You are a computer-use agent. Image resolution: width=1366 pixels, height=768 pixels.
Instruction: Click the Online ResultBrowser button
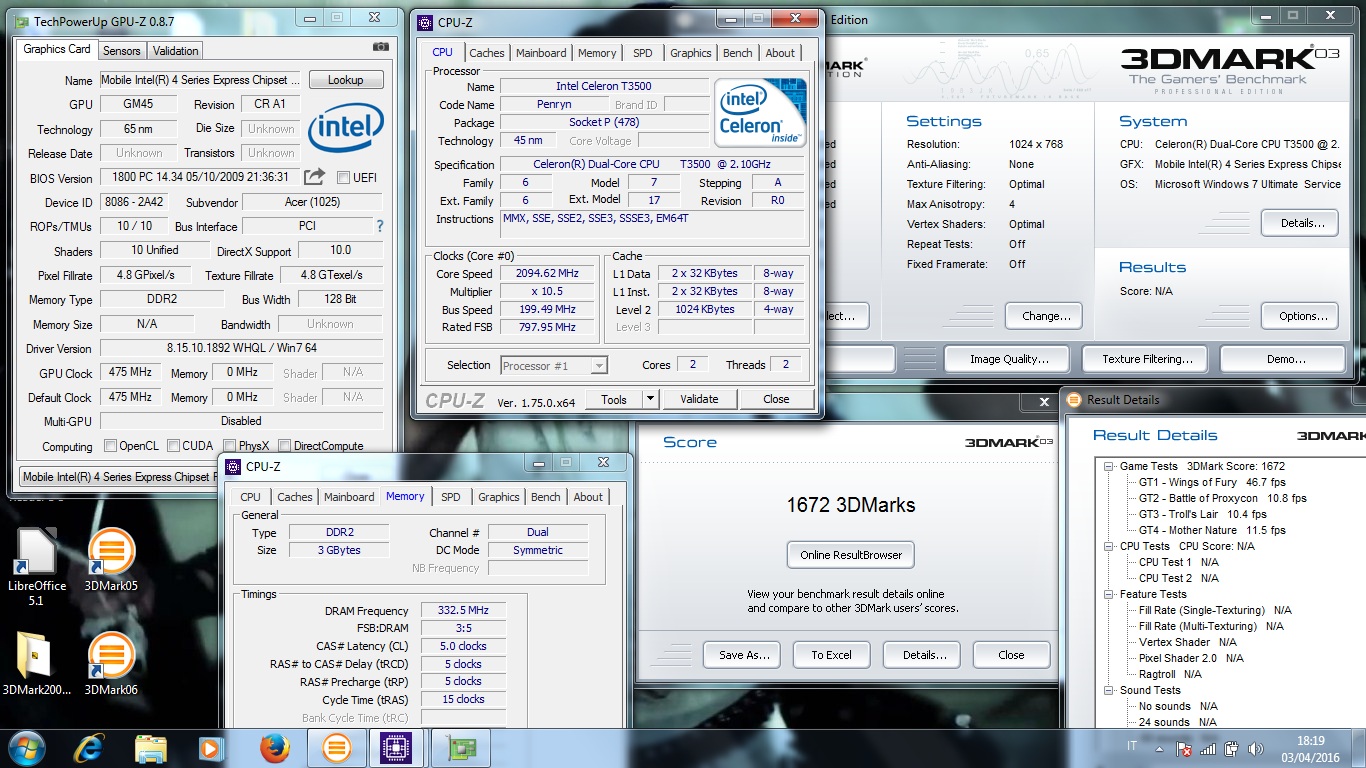click(x=851, y=555)
